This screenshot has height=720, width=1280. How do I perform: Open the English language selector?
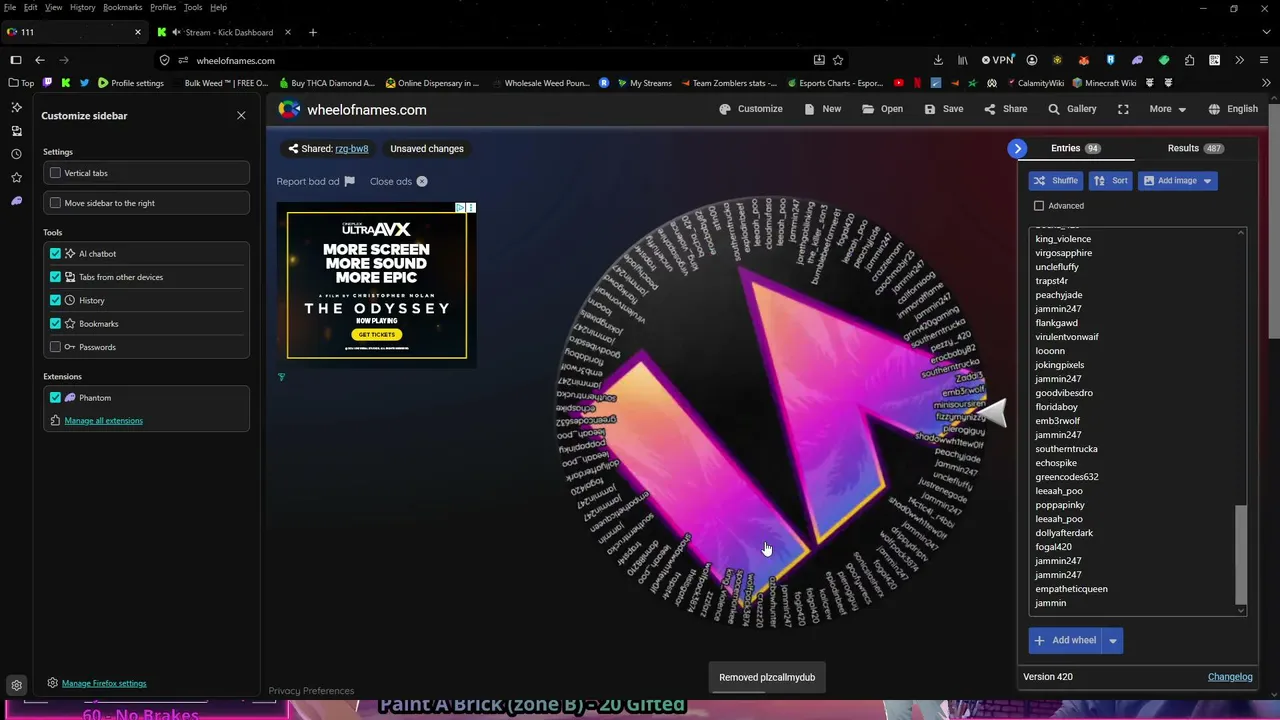pyautogui.click(x=1233, y=109)
